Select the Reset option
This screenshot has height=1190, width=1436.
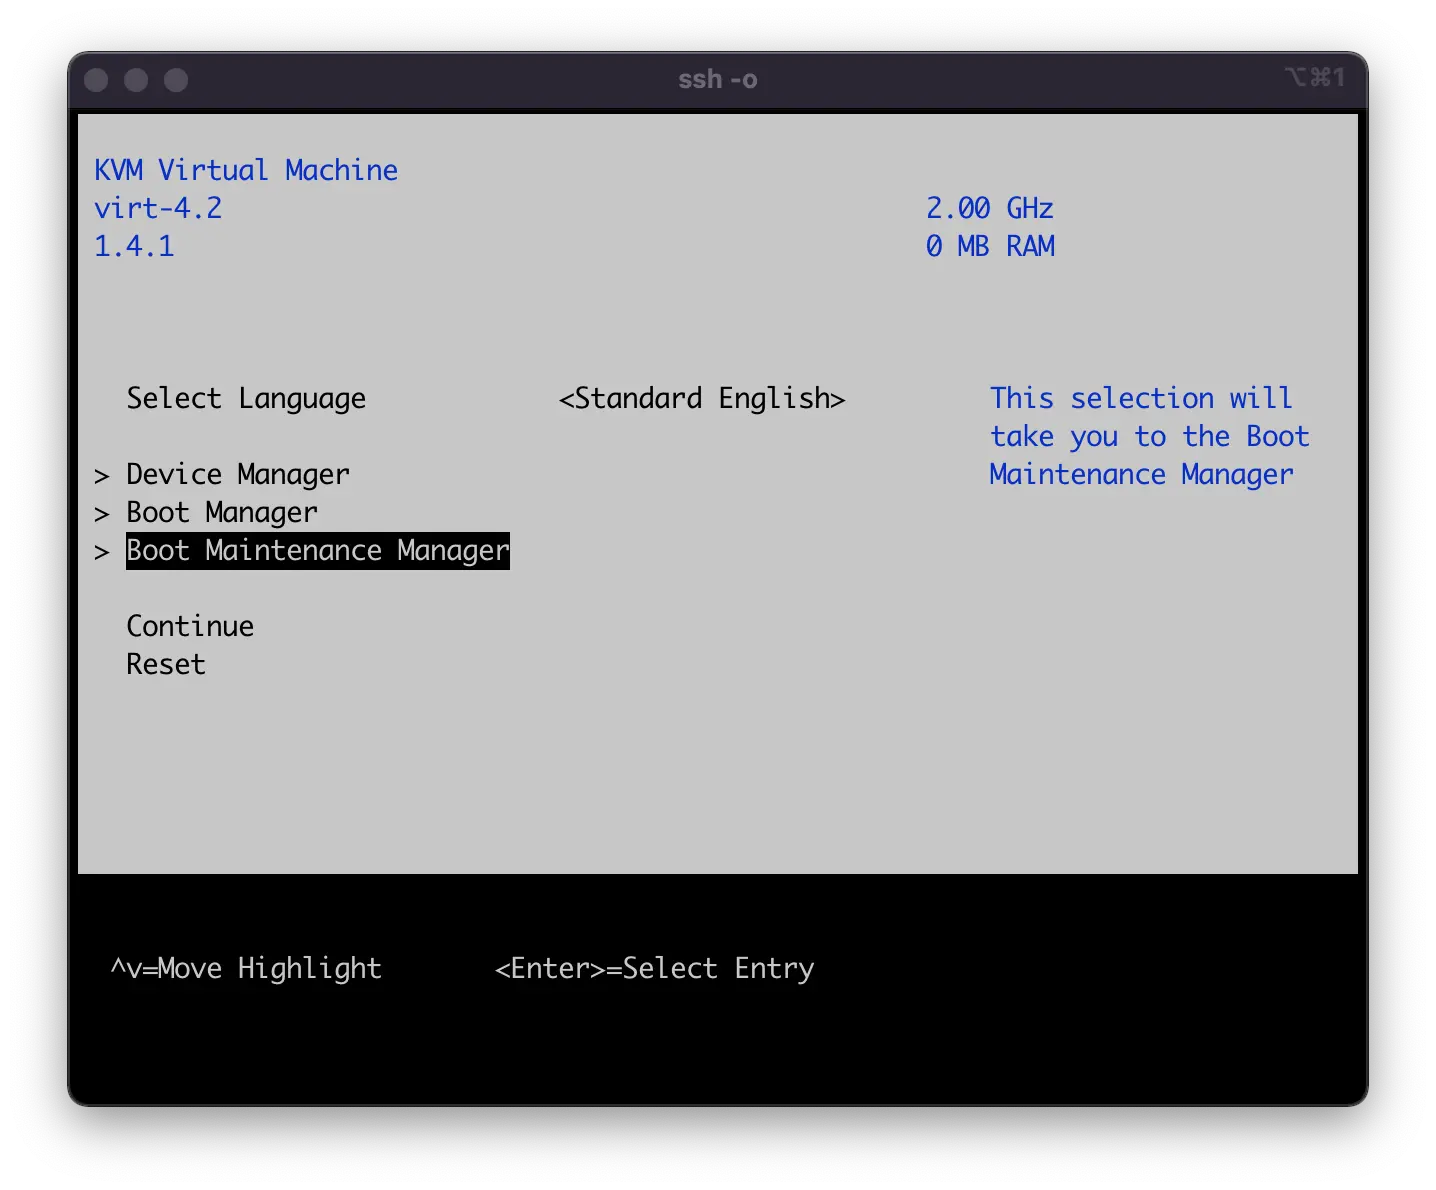tap(166, 664)
